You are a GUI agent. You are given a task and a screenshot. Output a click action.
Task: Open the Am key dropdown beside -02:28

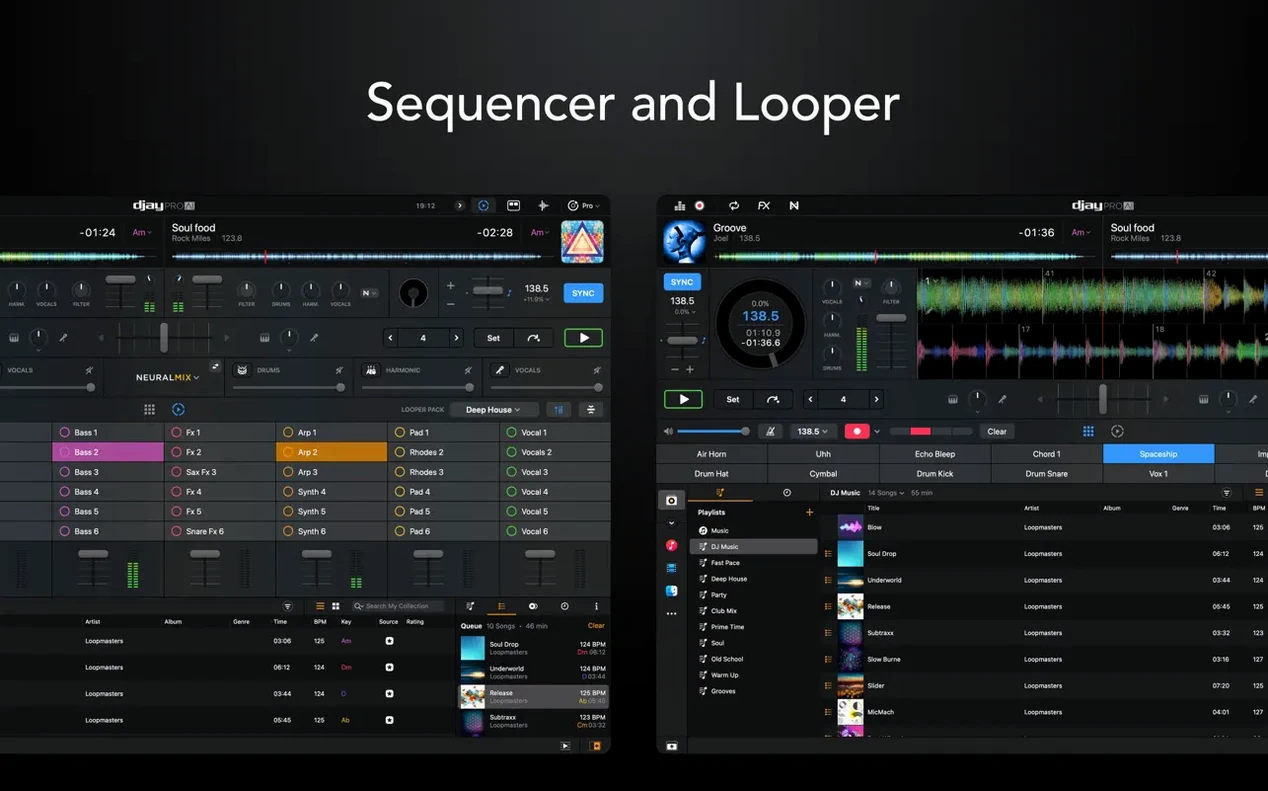pyautogui.click(x=539, y=232)
